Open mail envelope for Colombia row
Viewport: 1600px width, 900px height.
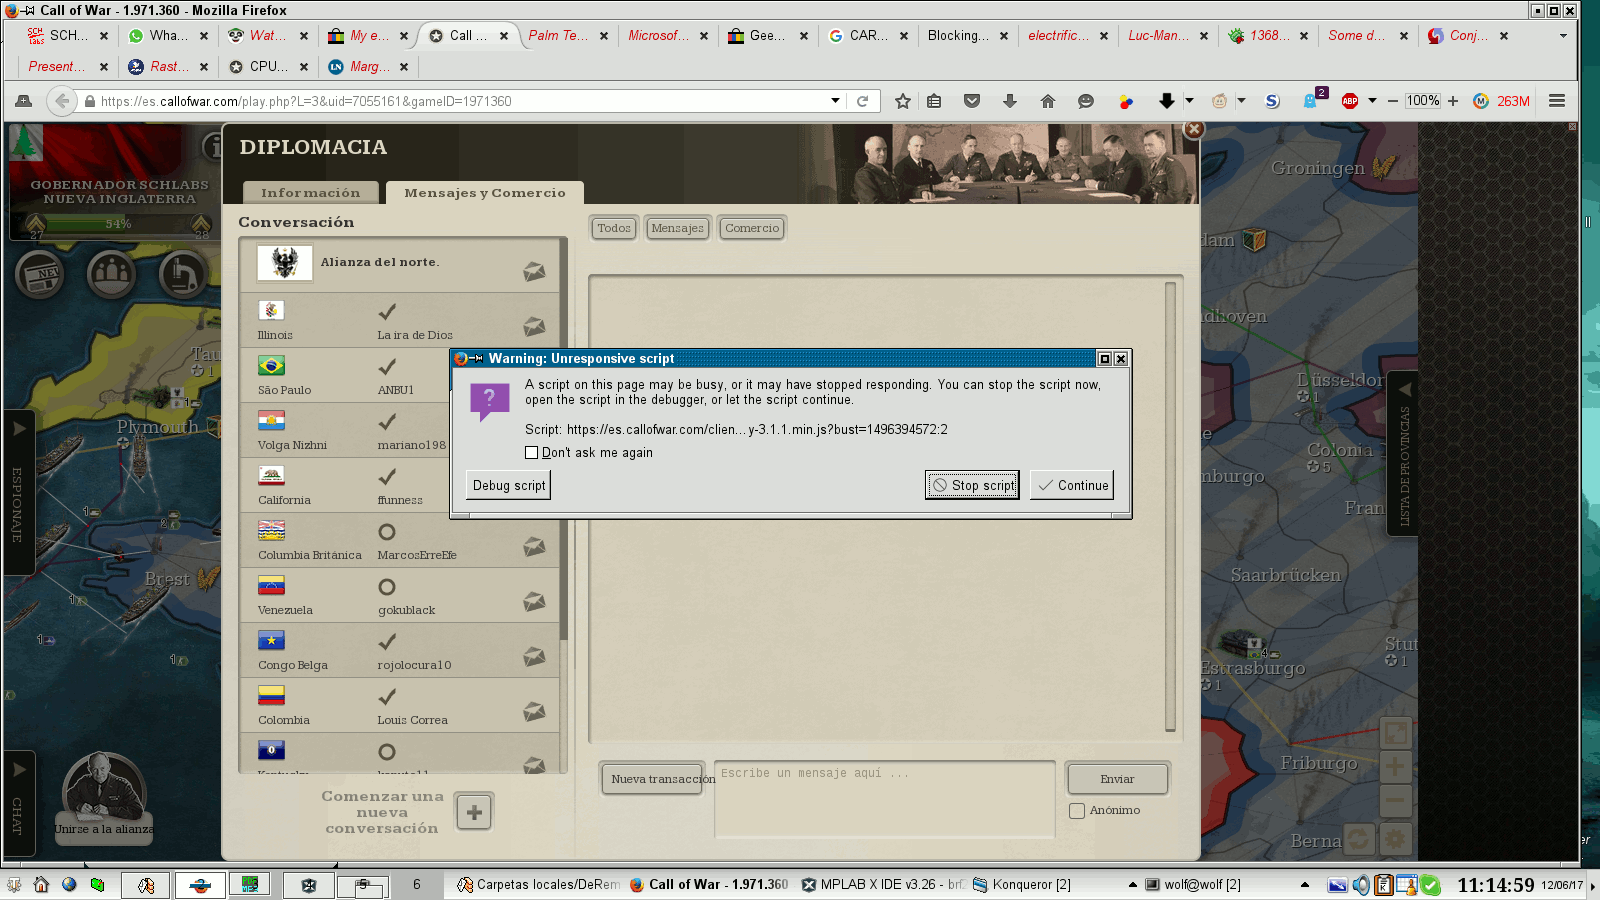coord(534,711)
